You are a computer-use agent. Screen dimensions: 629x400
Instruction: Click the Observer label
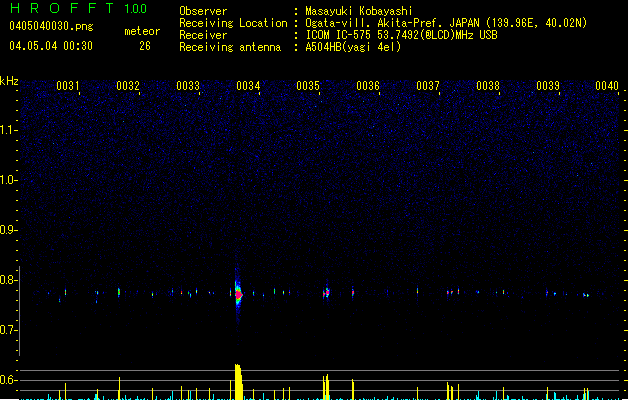click(203, 11)
